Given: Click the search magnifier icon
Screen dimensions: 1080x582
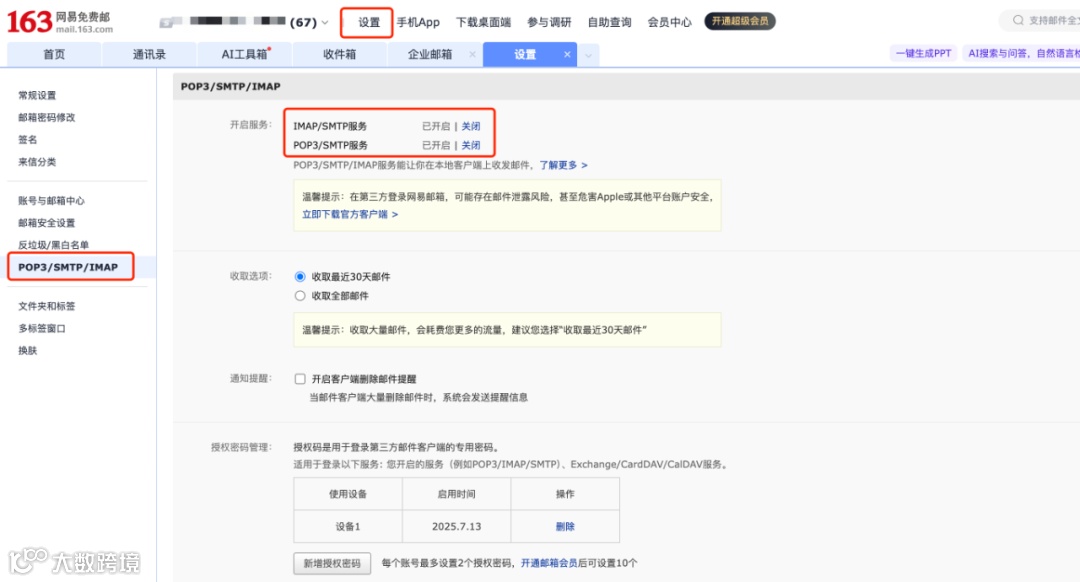Looking at the screenshot, I should (1018, 21).
